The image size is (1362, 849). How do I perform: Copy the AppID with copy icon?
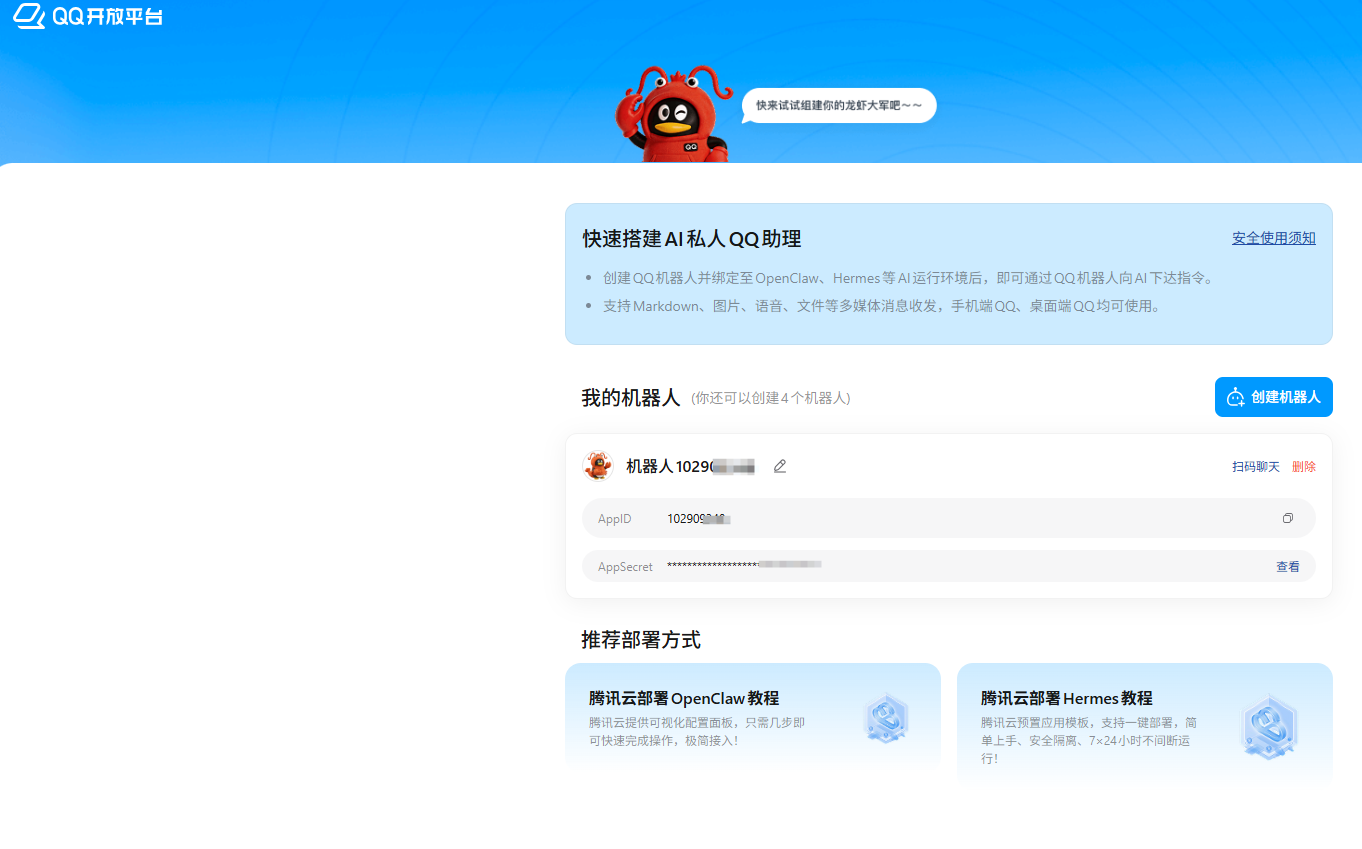(x=1288, y=518)
